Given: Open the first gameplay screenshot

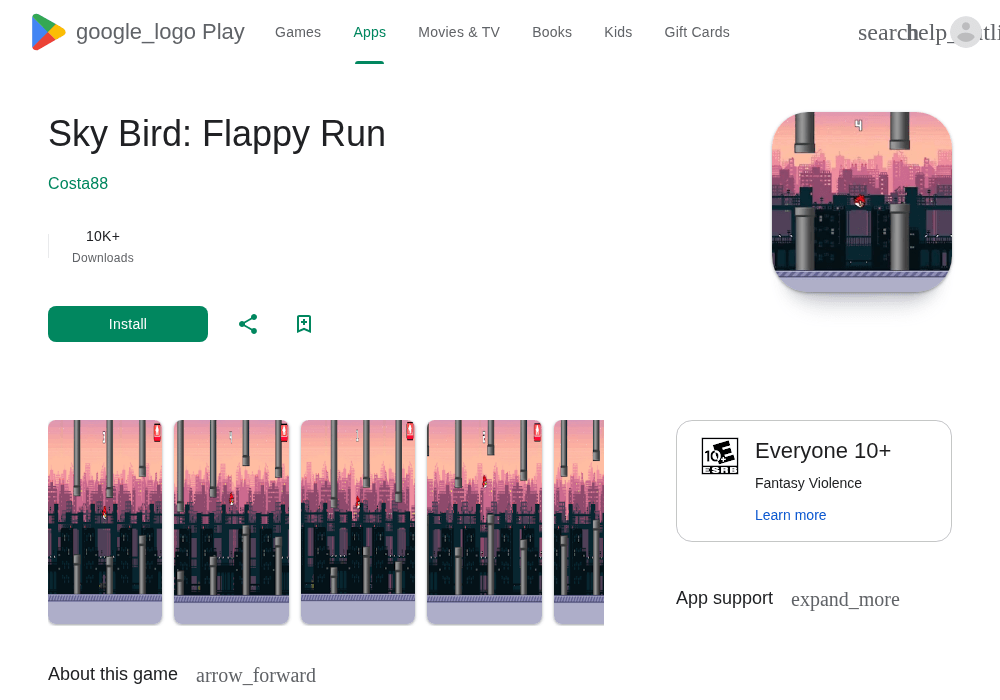Looking at the screenshot, I should (x=105, y=522).
